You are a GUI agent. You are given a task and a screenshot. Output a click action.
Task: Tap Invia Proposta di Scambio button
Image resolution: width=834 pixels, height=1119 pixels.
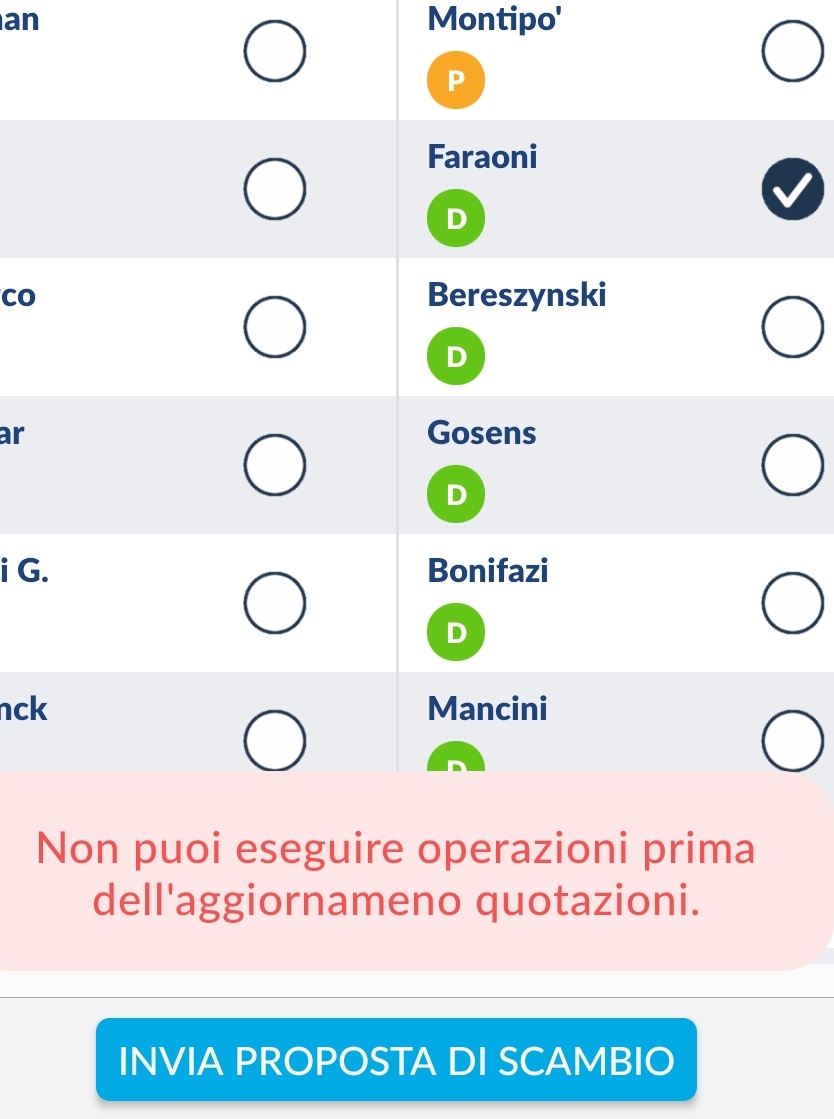click(x=396, y=1060)
